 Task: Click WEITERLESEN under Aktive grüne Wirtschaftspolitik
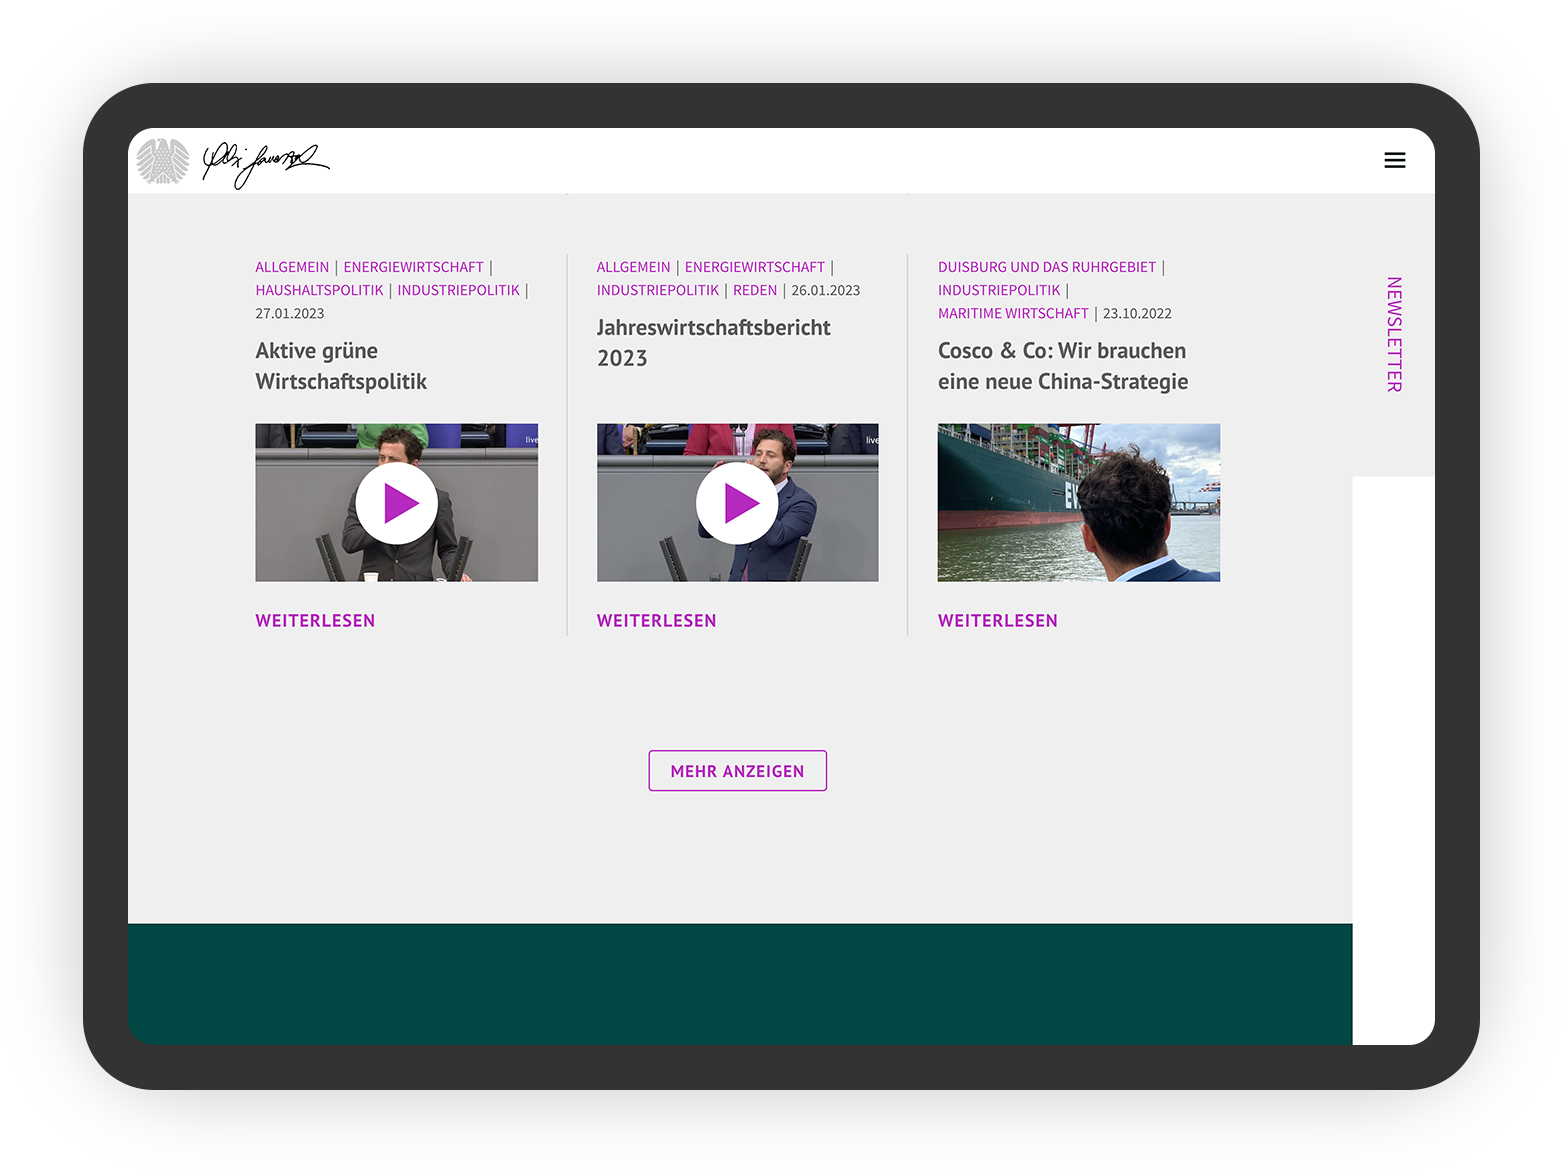coord(315,621)
